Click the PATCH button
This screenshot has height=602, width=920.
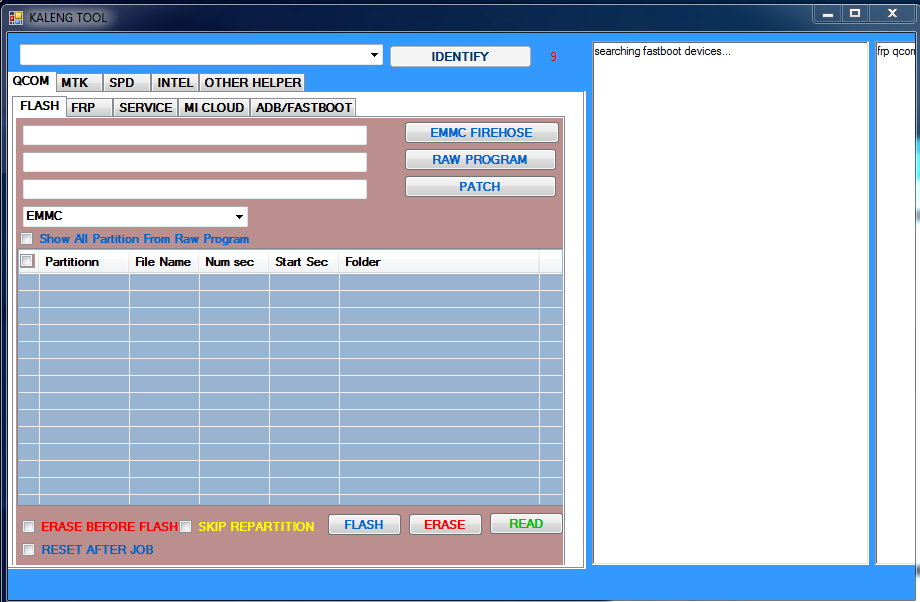[480, 187]
